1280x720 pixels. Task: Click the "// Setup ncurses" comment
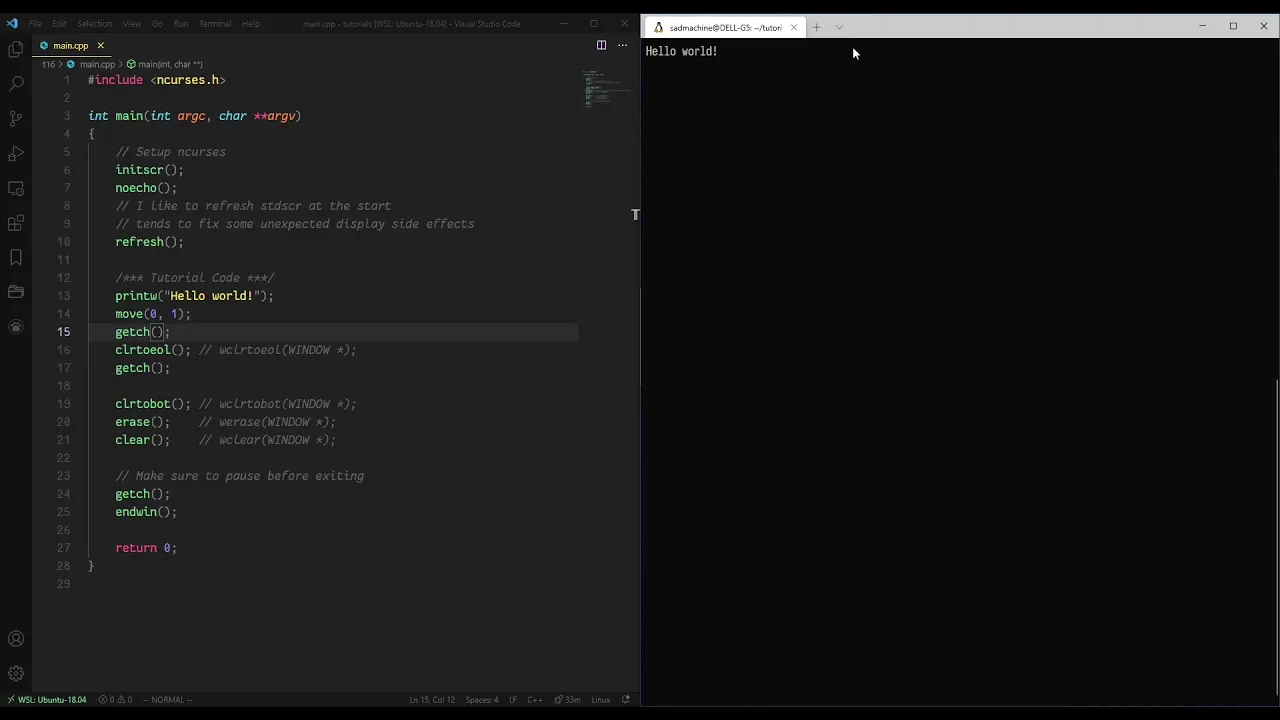point(171,152)
